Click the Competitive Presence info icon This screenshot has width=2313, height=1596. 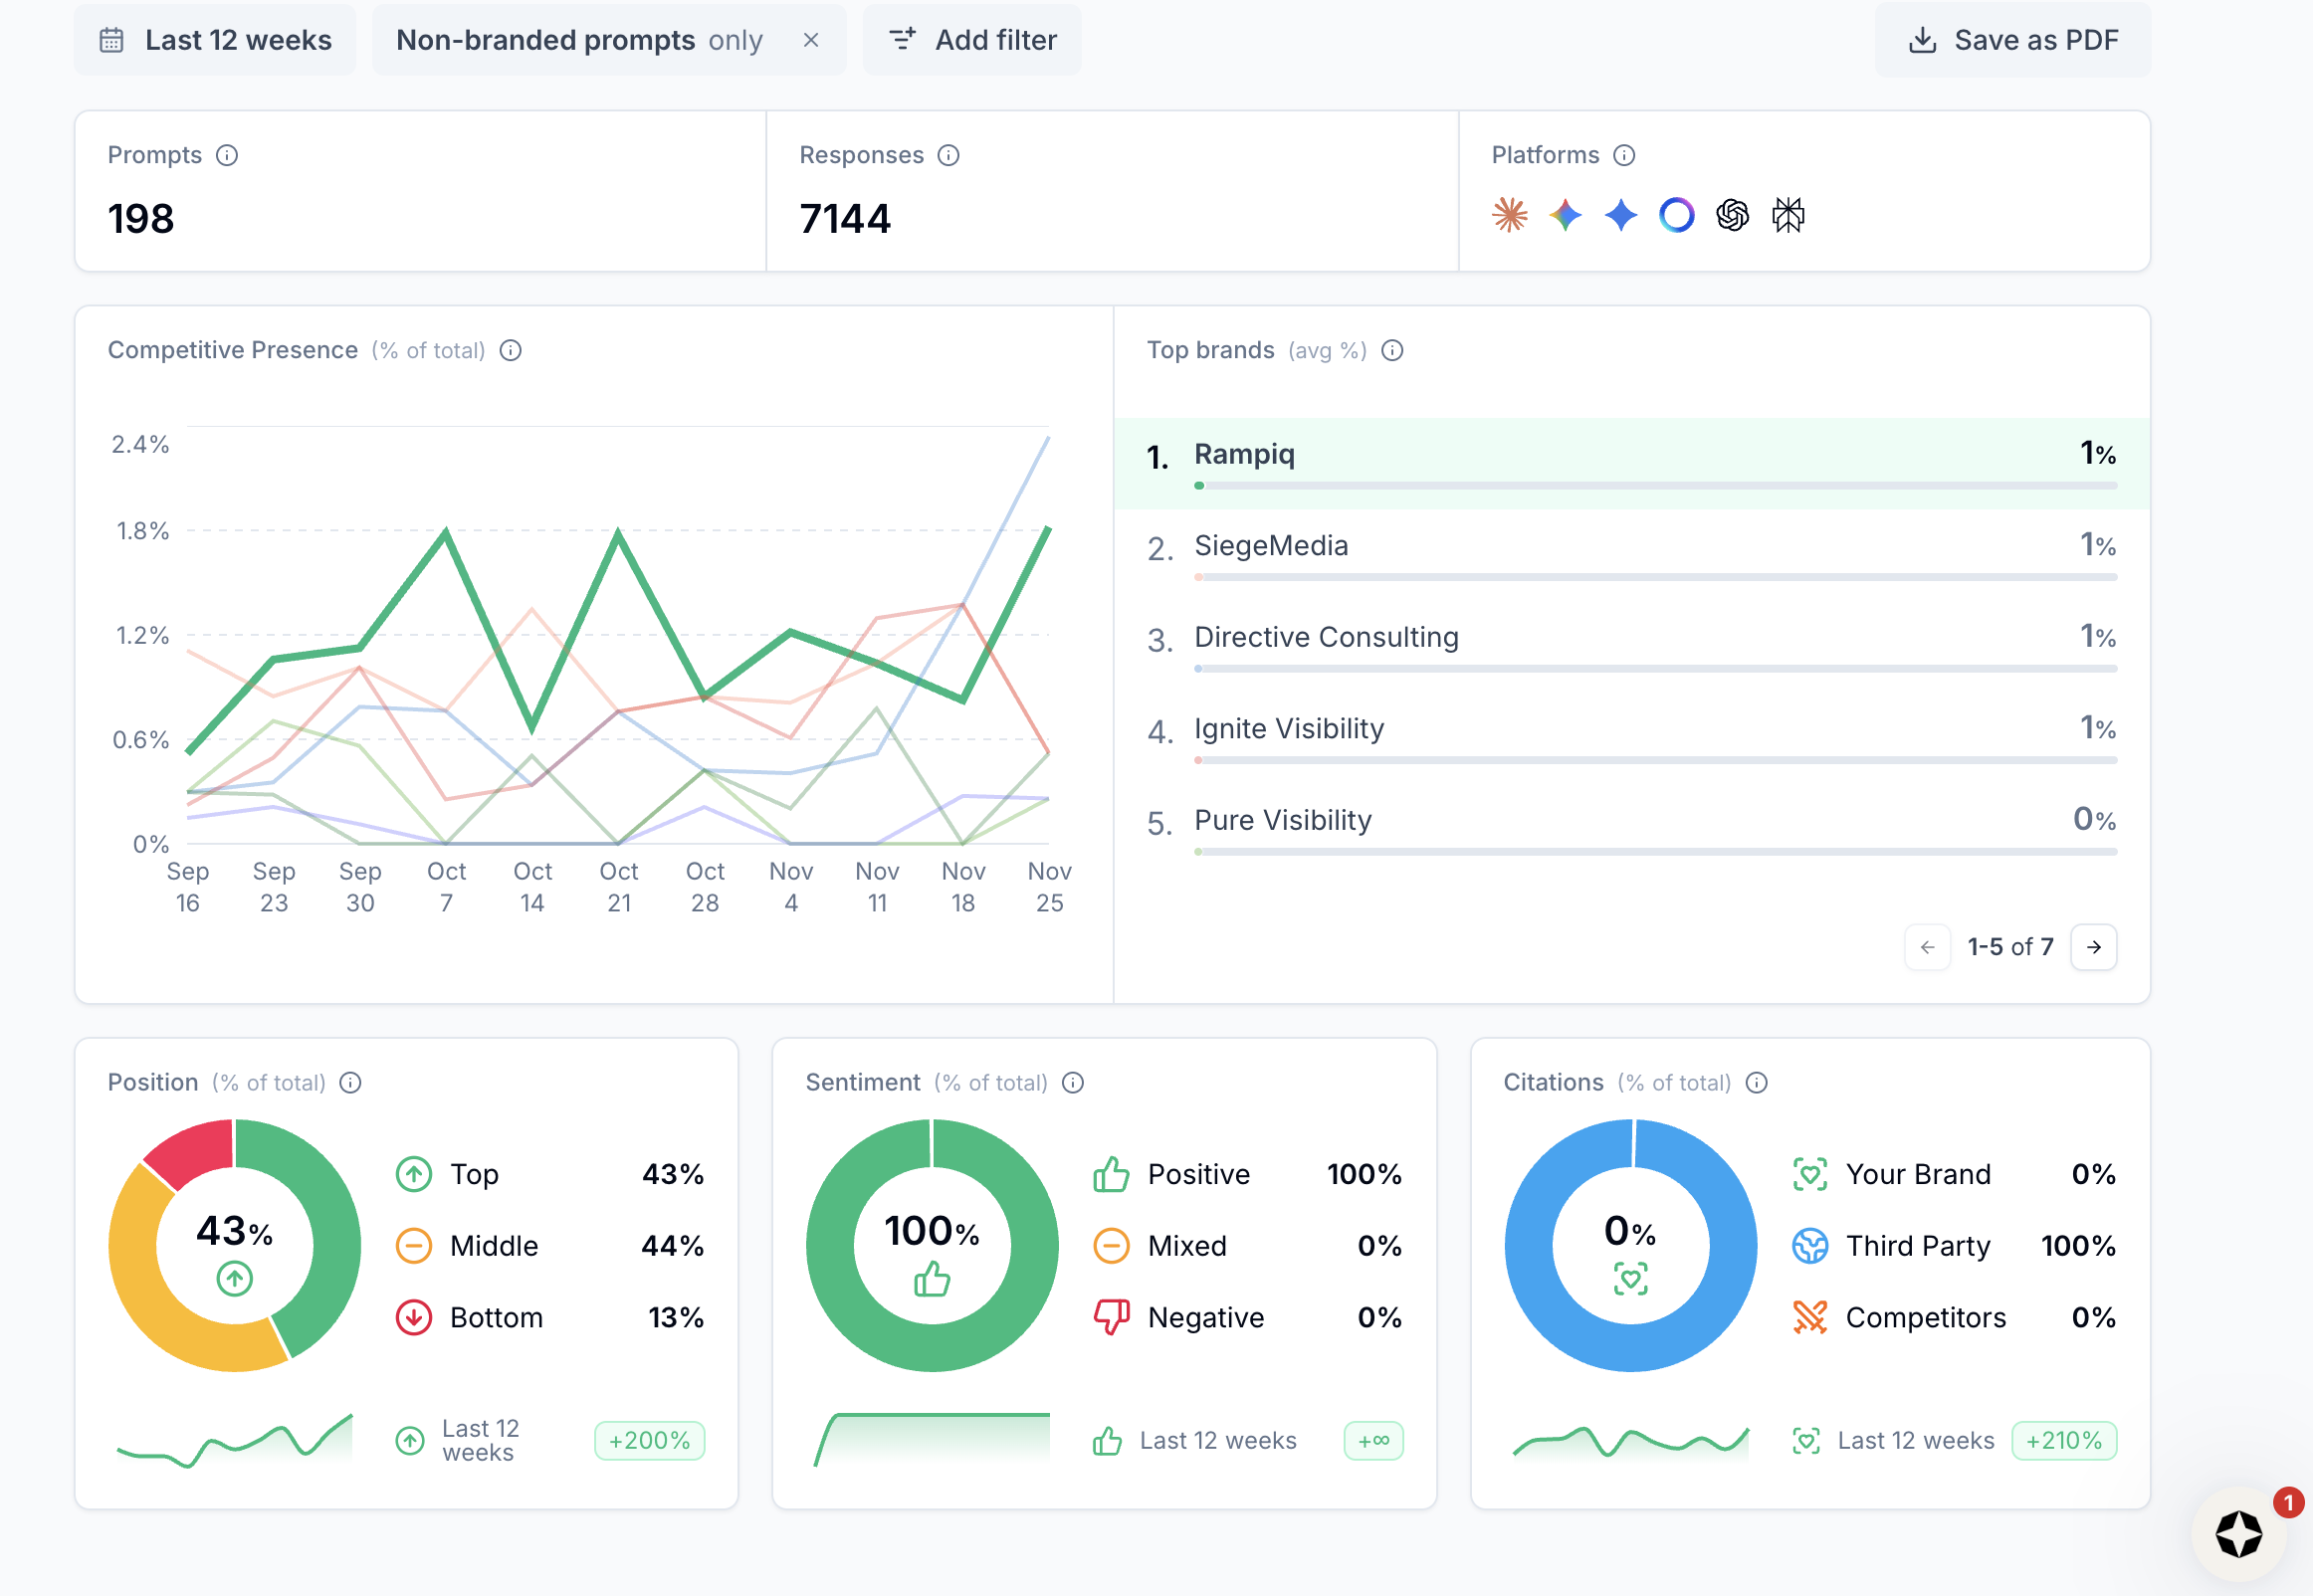511,350
